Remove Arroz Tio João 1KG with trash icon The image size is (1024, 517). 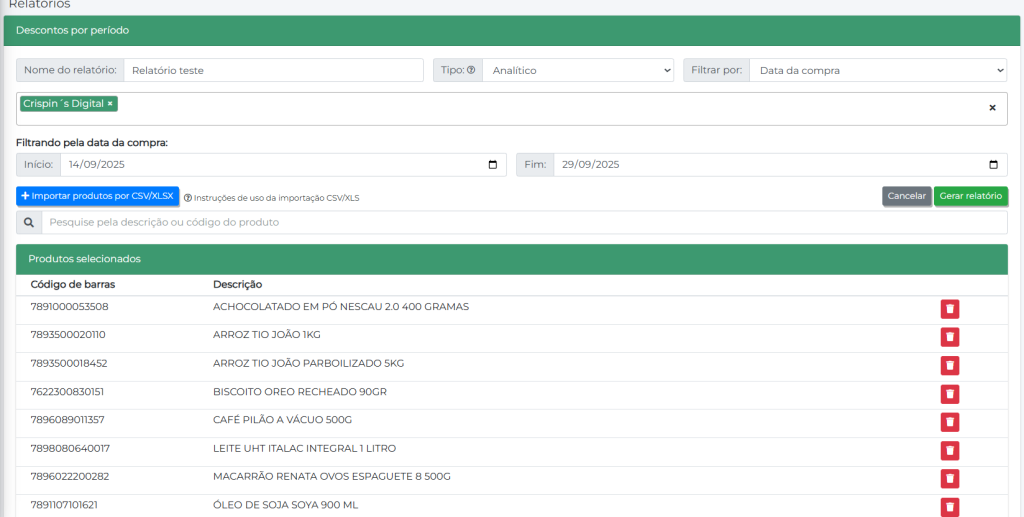tap(949, 337)
